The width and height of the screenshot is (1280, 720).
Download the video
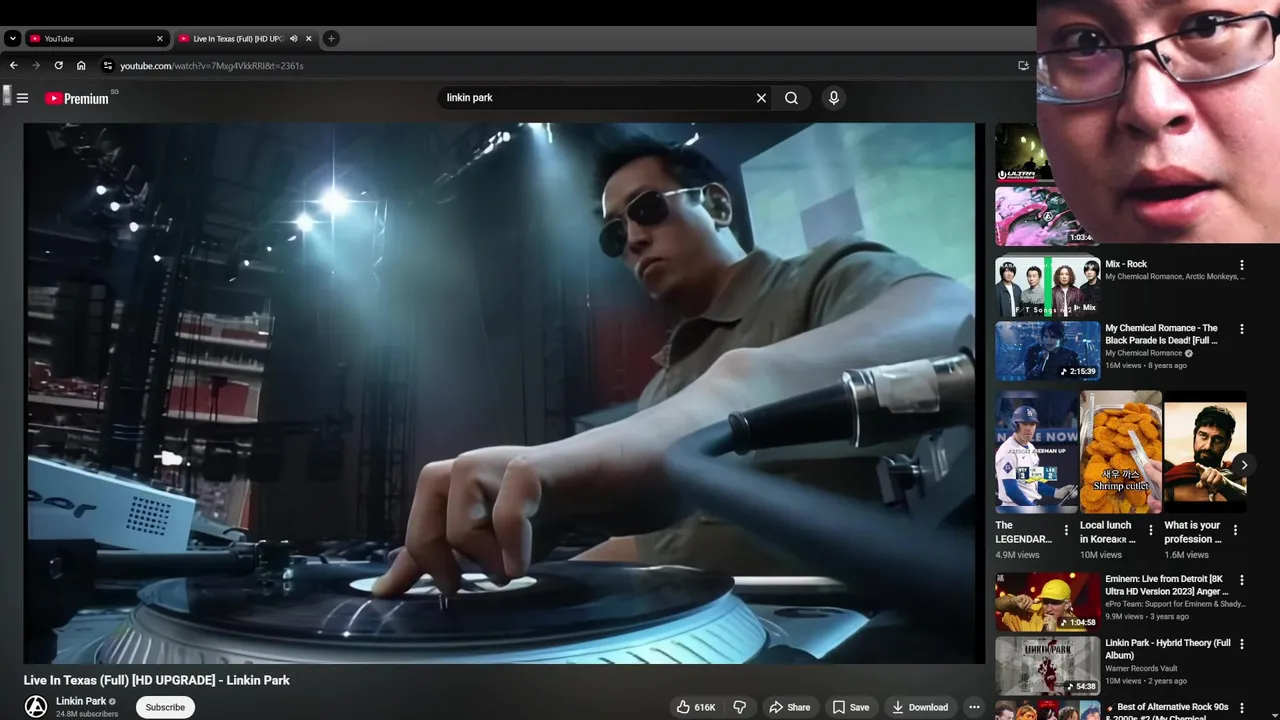(920, 707)
